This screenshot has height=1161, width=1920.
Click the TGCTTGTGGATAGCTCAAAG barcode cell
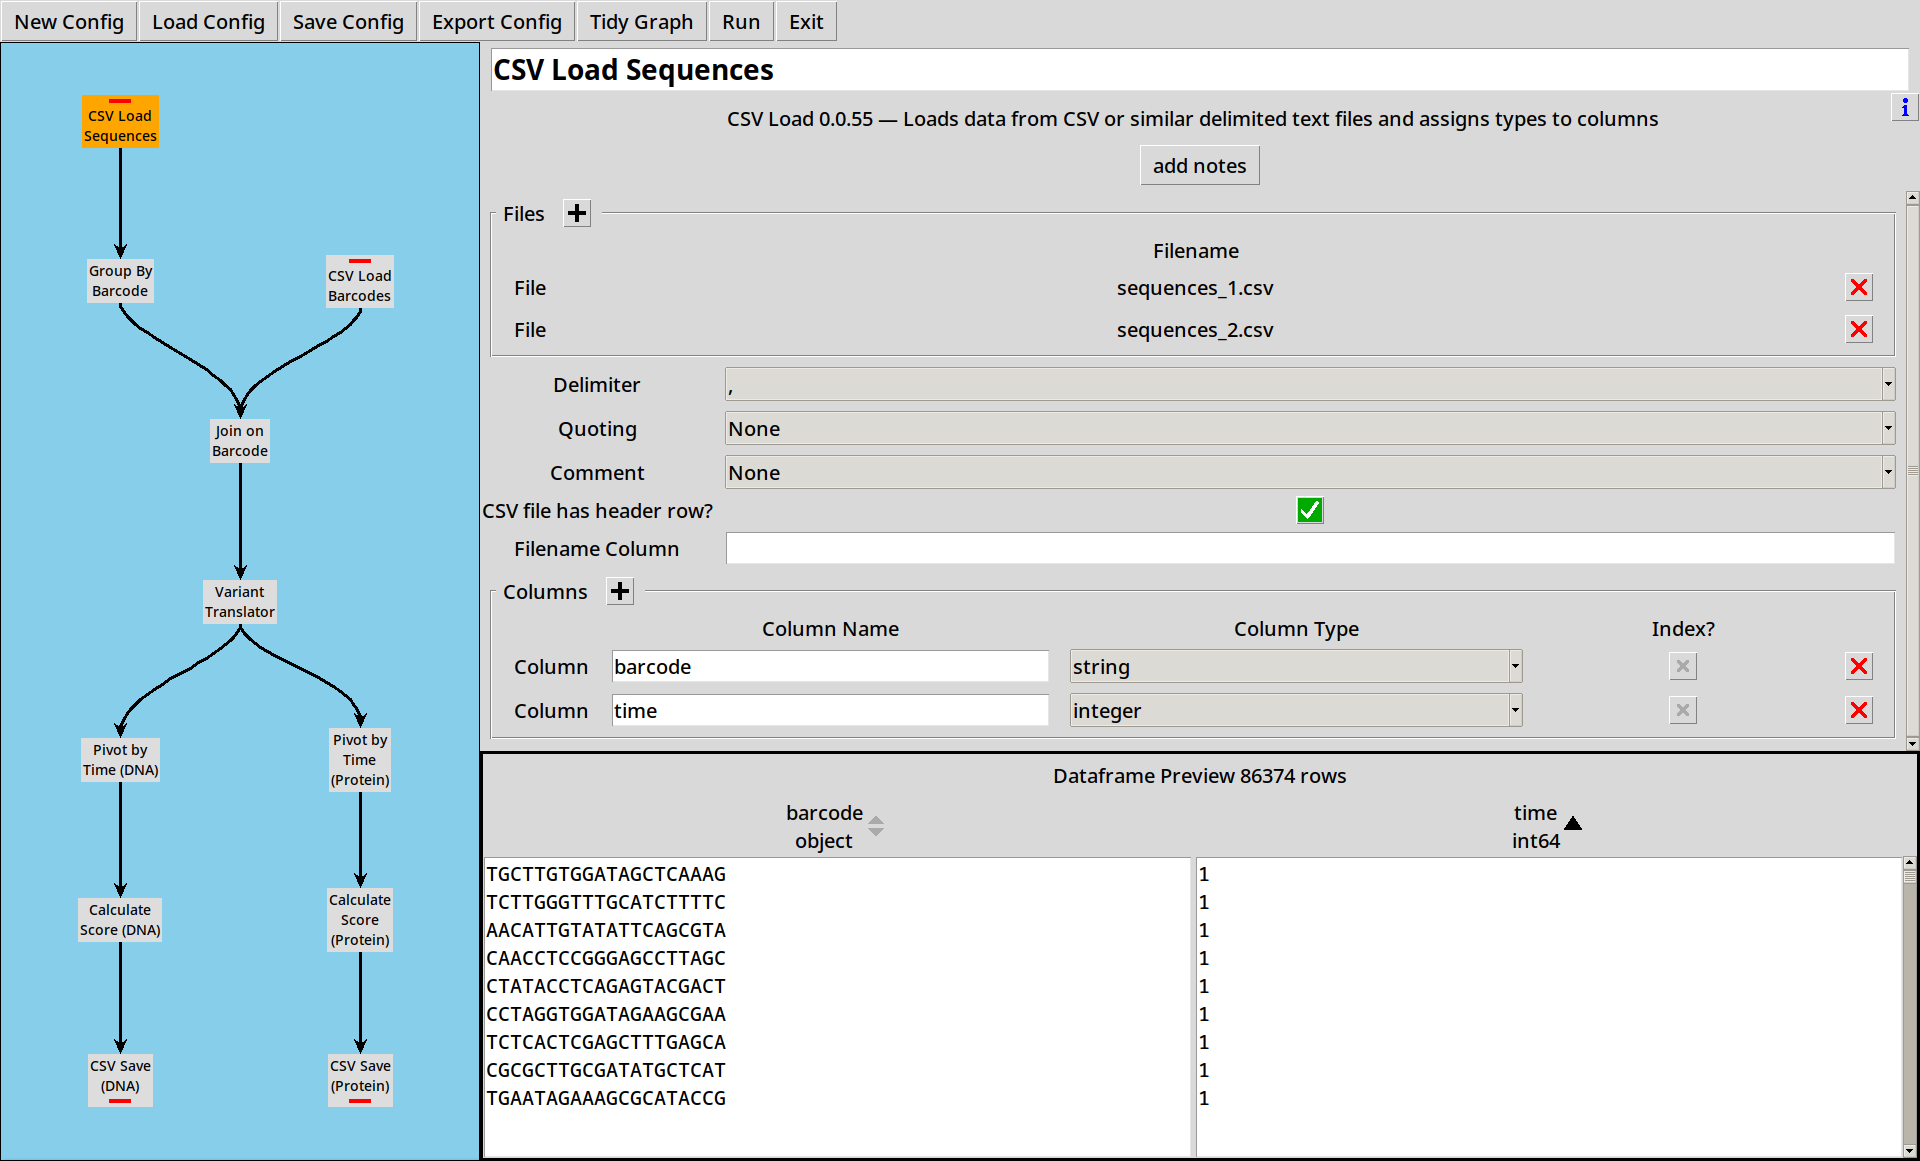click(606, 874)
